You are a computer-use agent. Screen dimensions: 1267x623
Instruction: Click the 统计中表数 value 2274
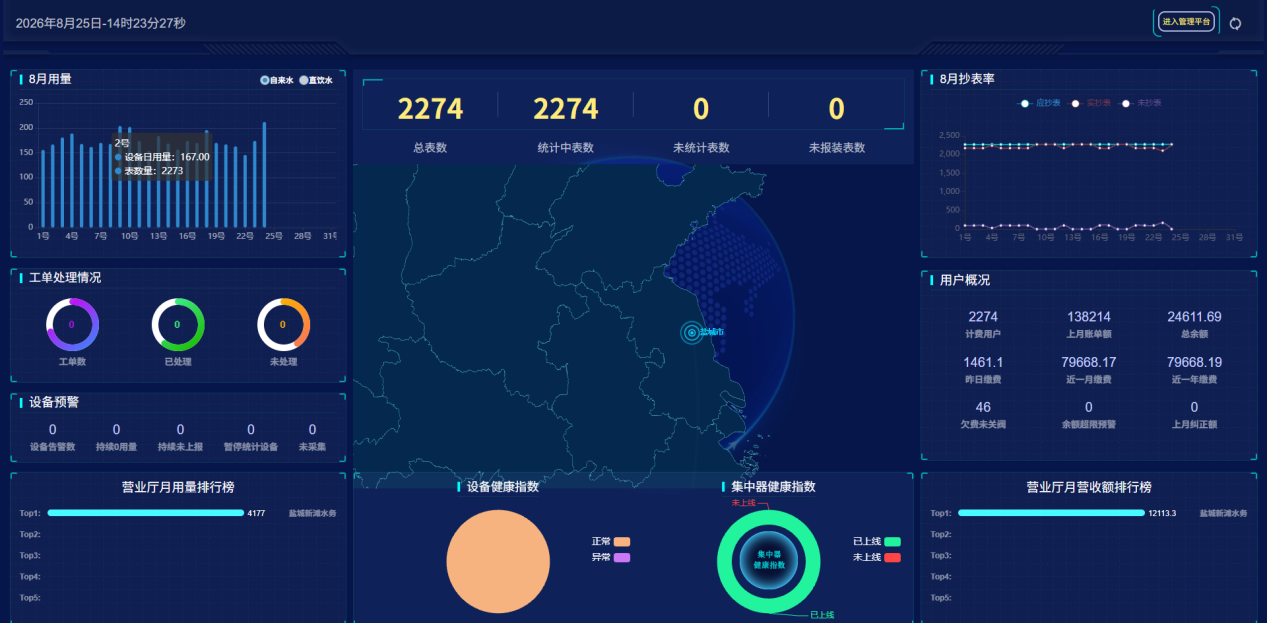pos(566,109)
